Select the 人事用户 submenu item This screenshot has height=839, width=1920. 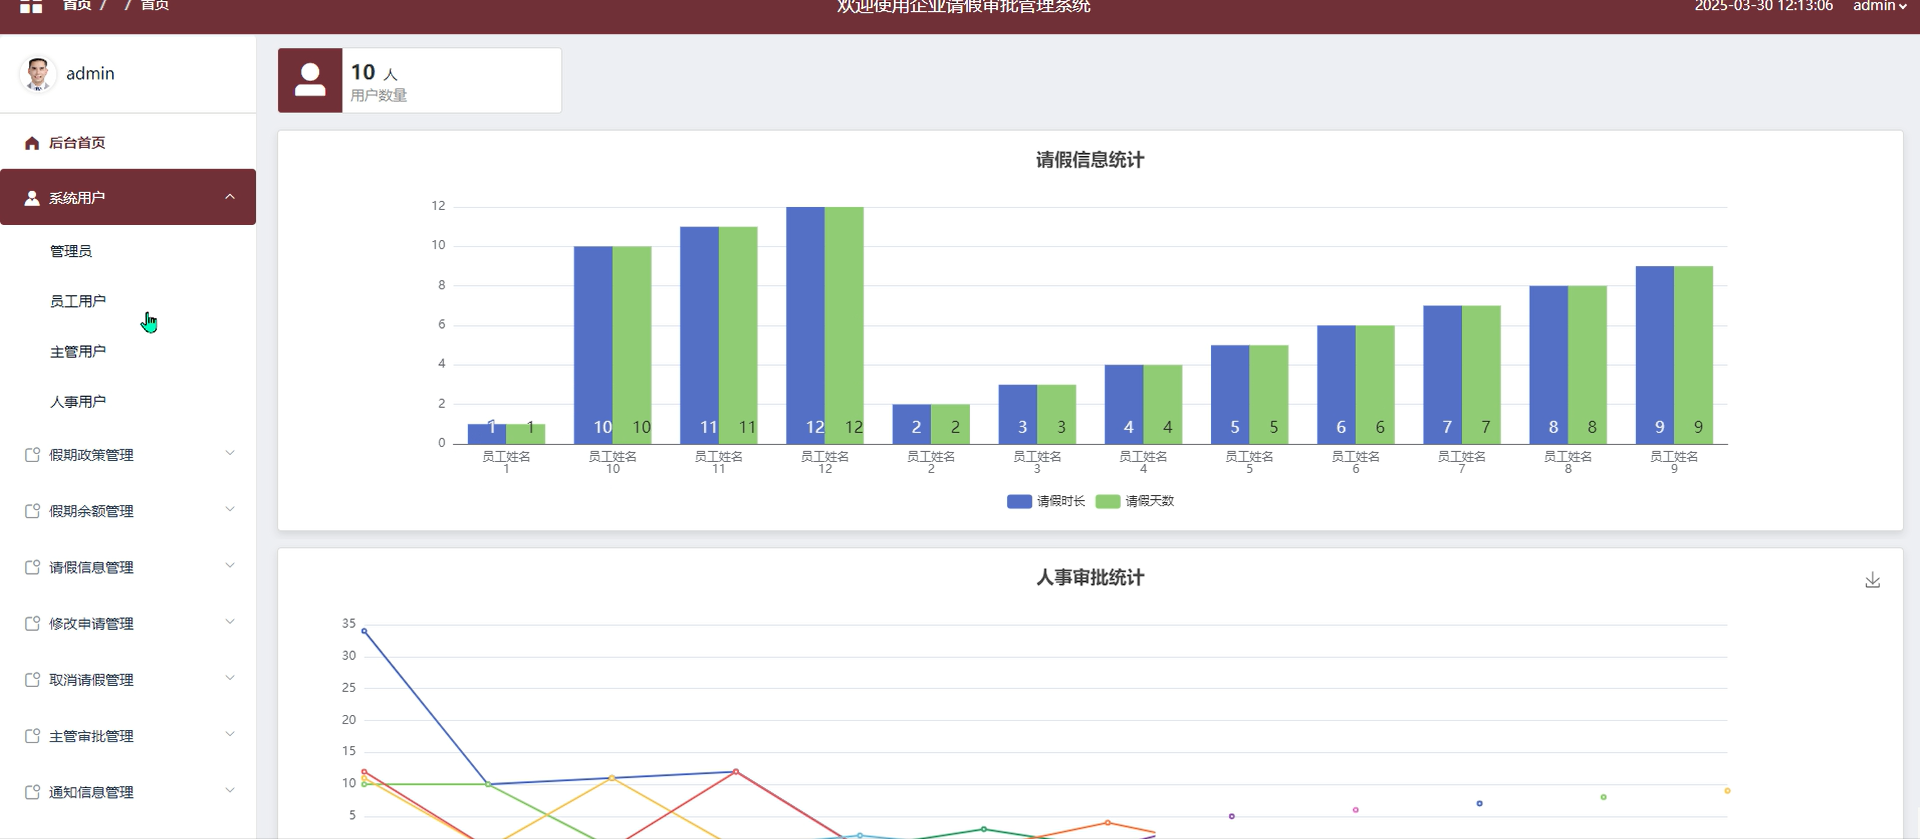coord(78,402)
